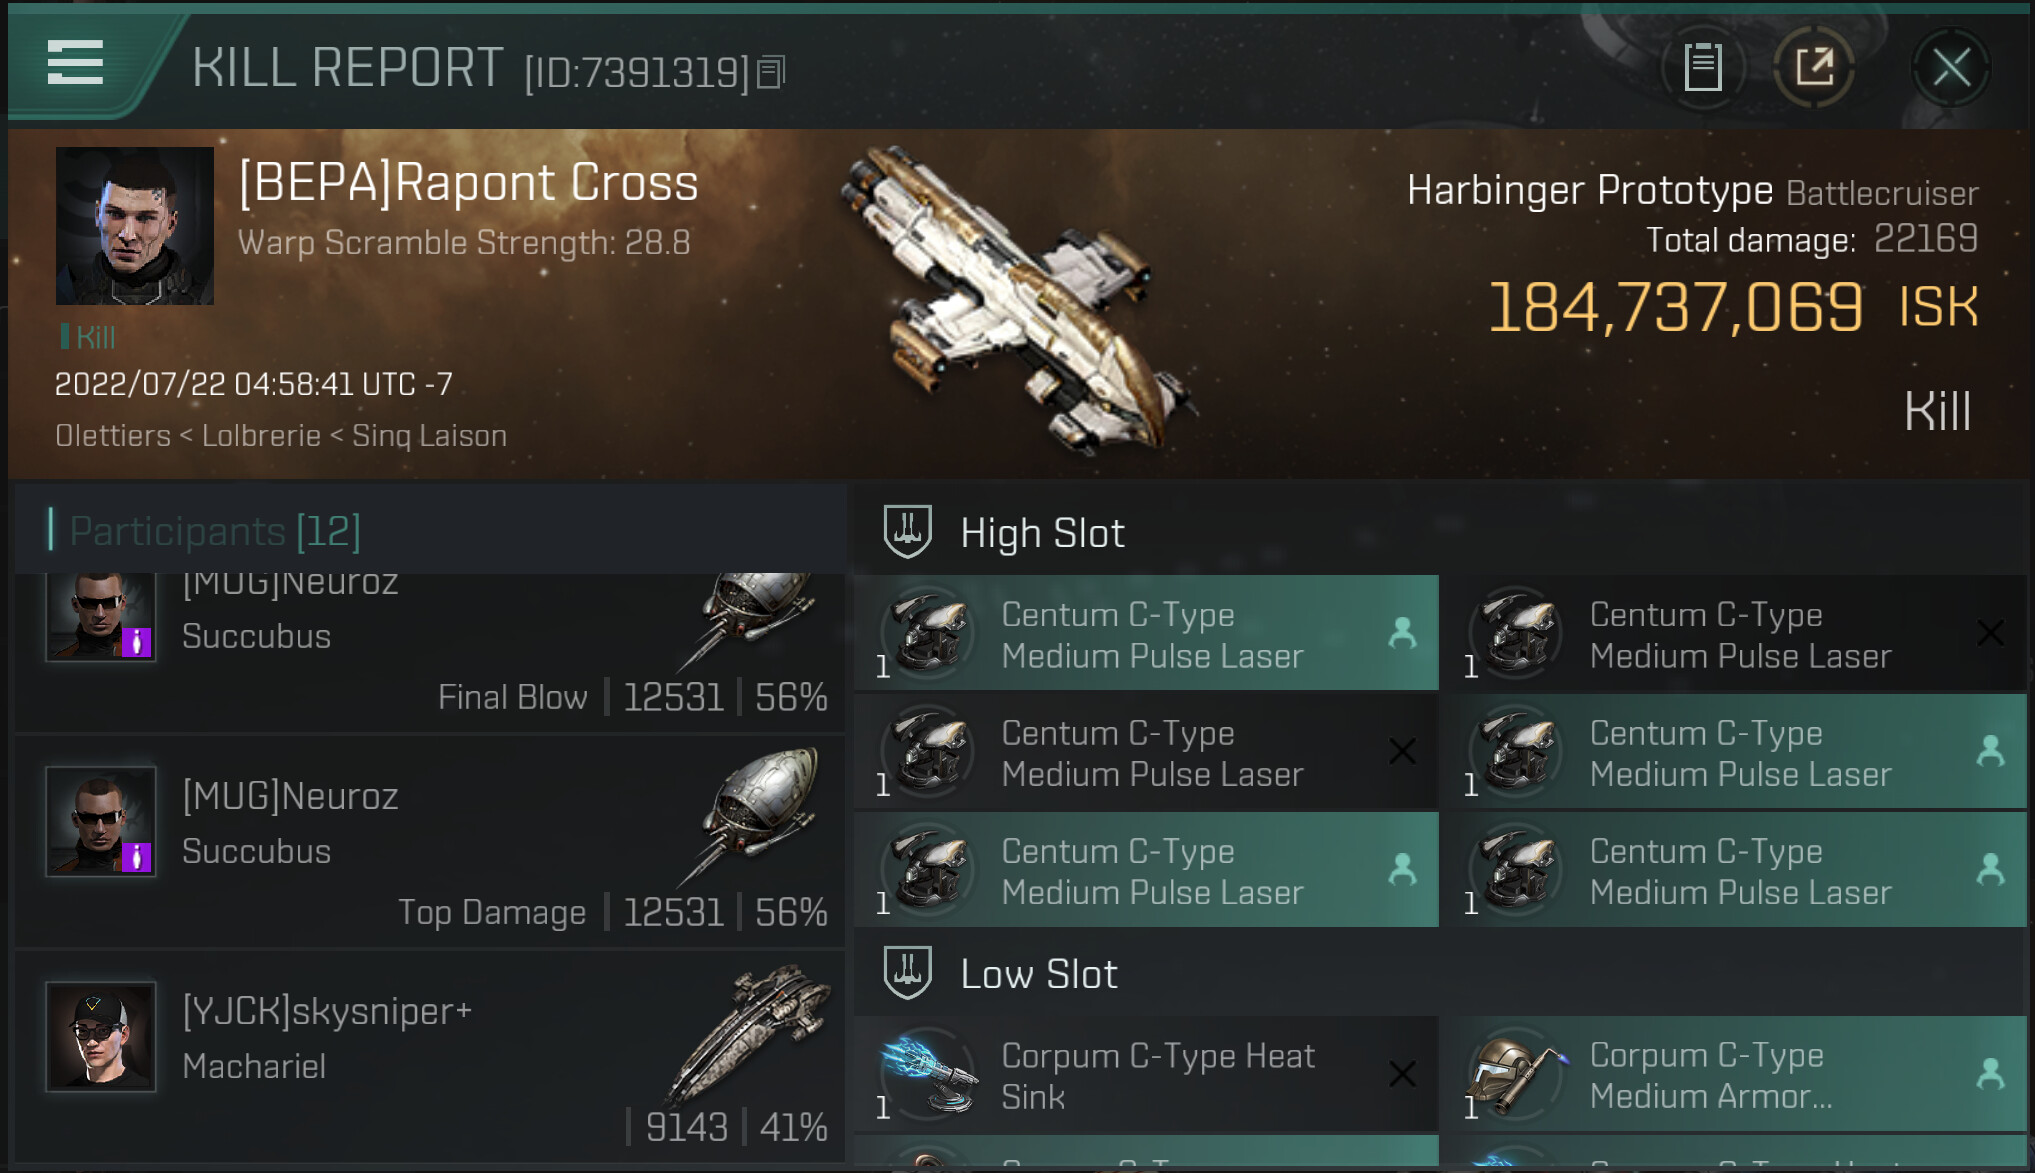Click the Olettiers system location link
This screenshot has width=2035, height=1173.
[113, 436]
